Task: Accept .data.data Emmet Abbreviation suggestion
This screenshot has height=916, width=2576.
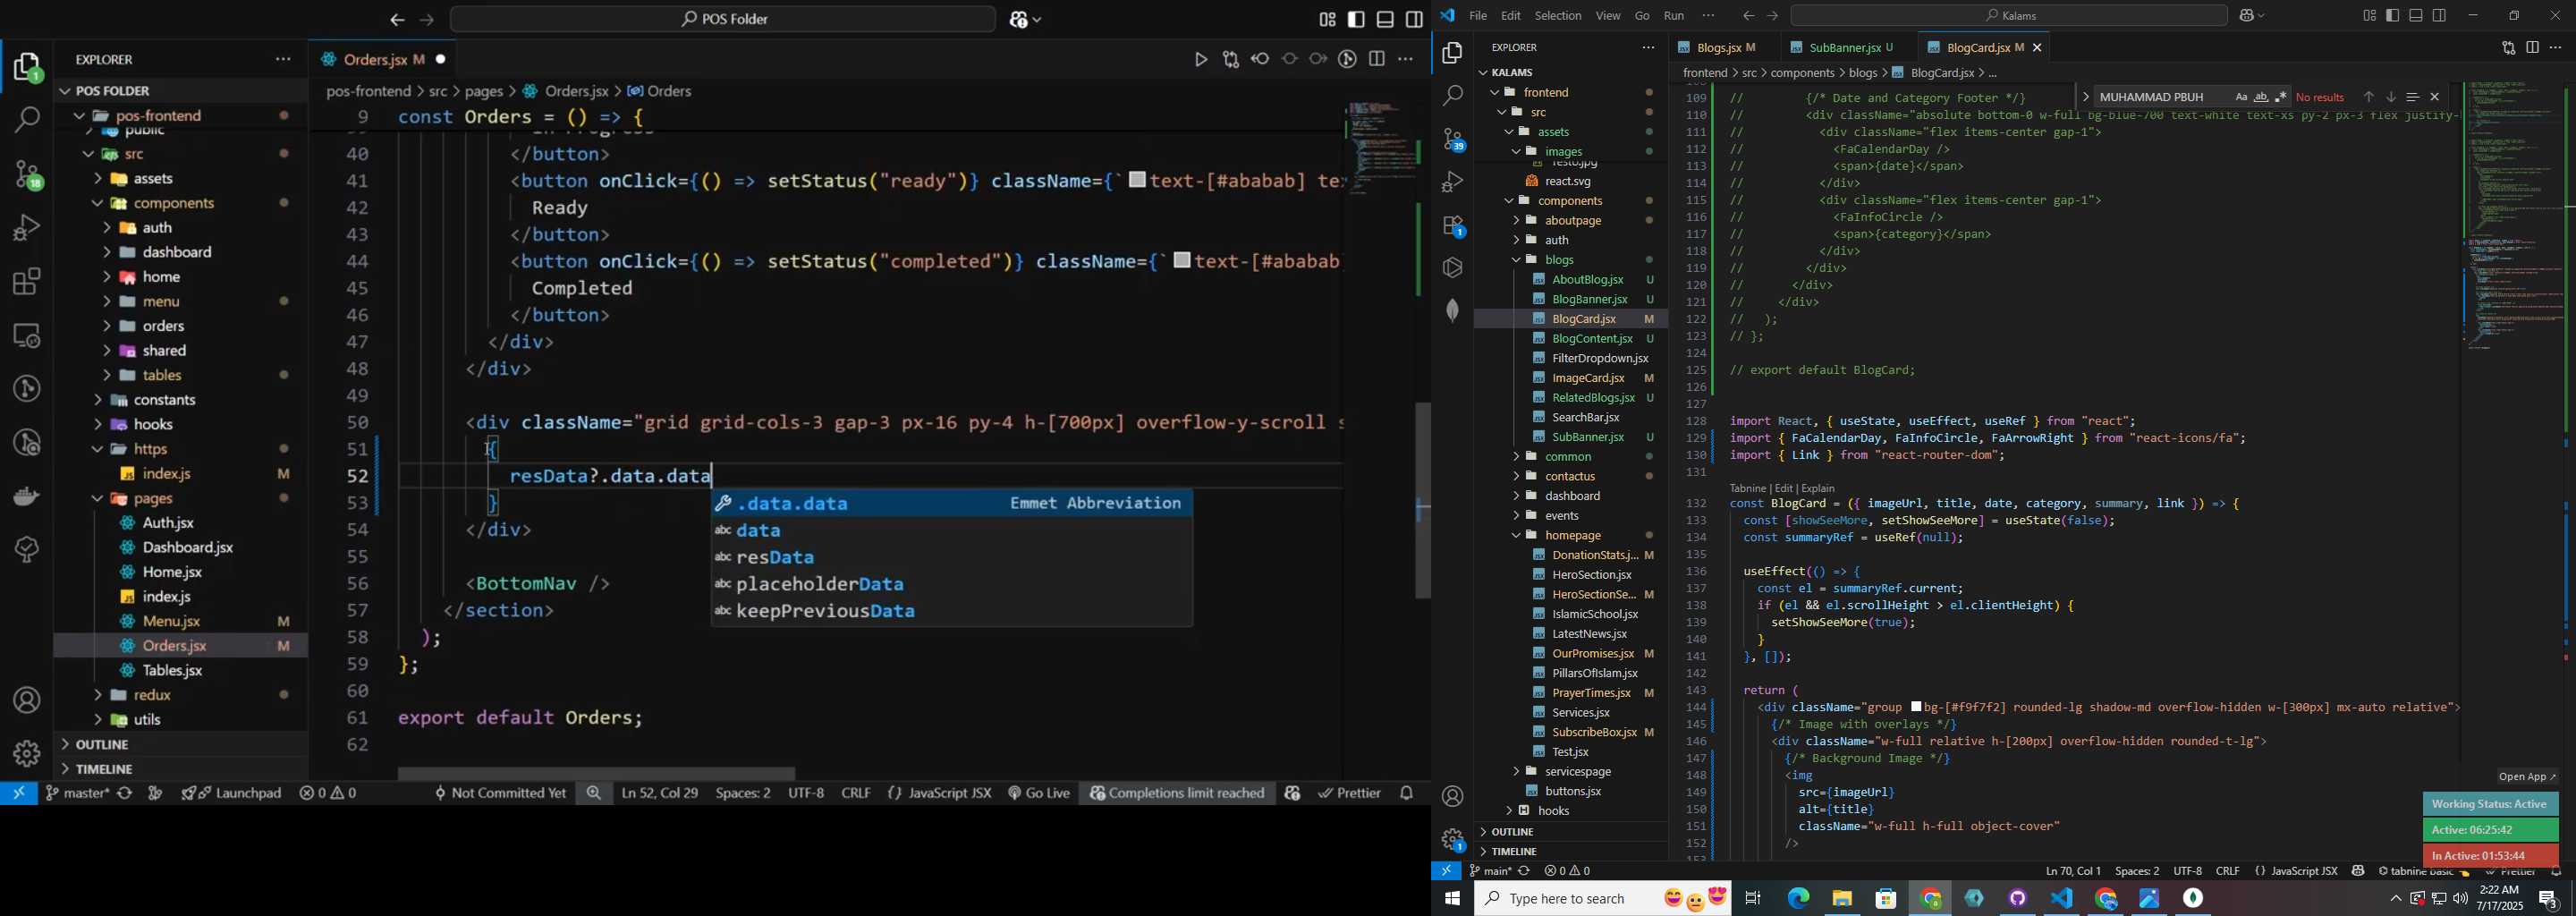Action: click(x=951, y=503)
